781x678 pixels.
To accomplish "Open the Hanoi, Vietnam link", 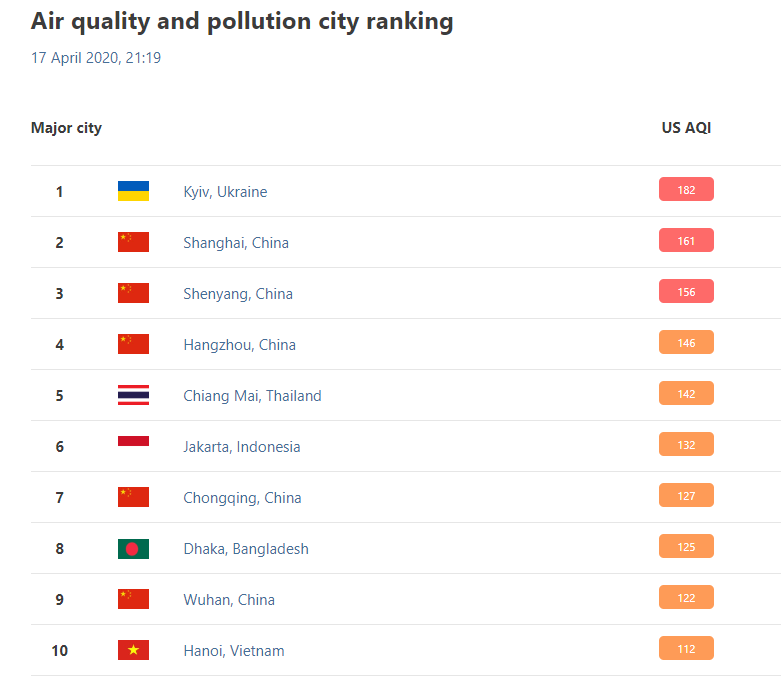I will pyautogui.click(x=233, y=651).
